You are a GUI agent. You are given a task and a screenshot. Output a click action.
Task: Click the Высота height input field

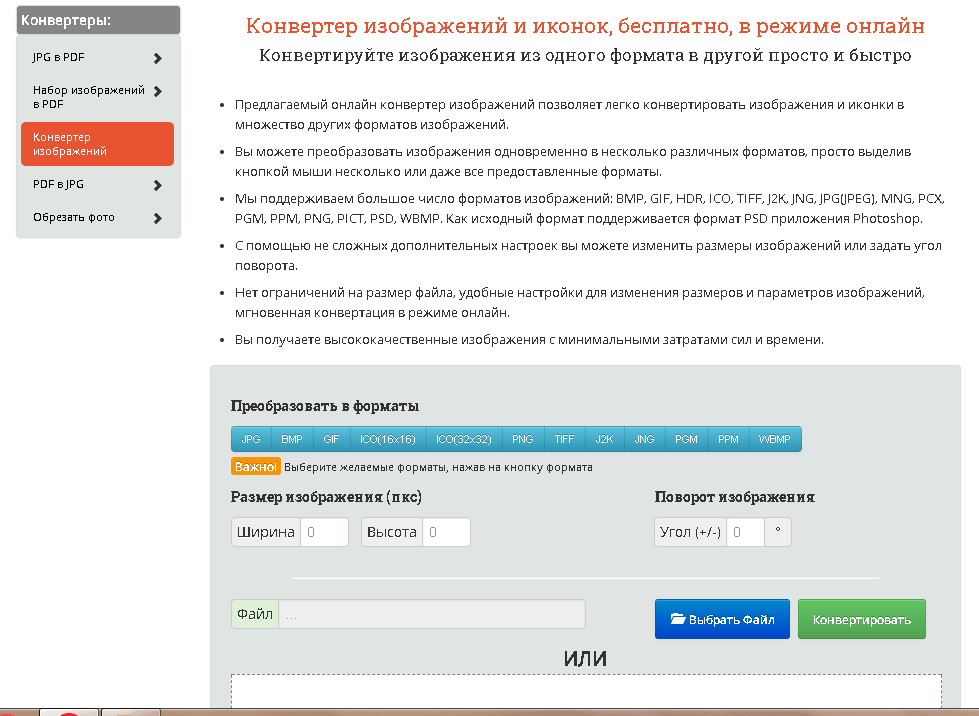pos(446,532)
